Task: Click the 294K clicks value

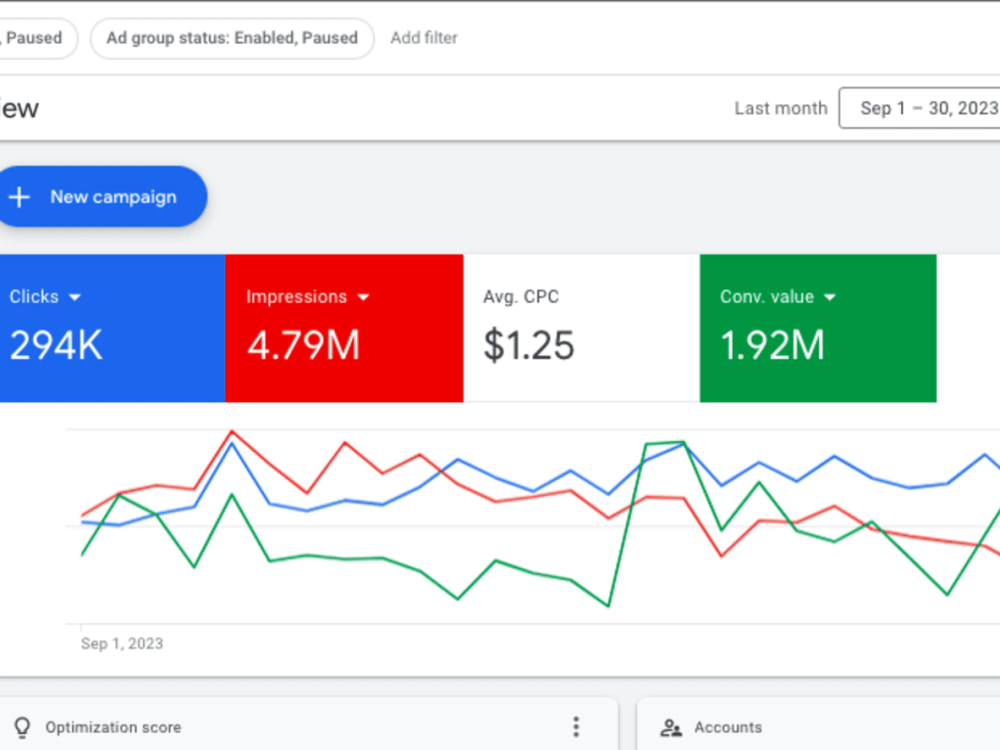Action: coord(56,346)
